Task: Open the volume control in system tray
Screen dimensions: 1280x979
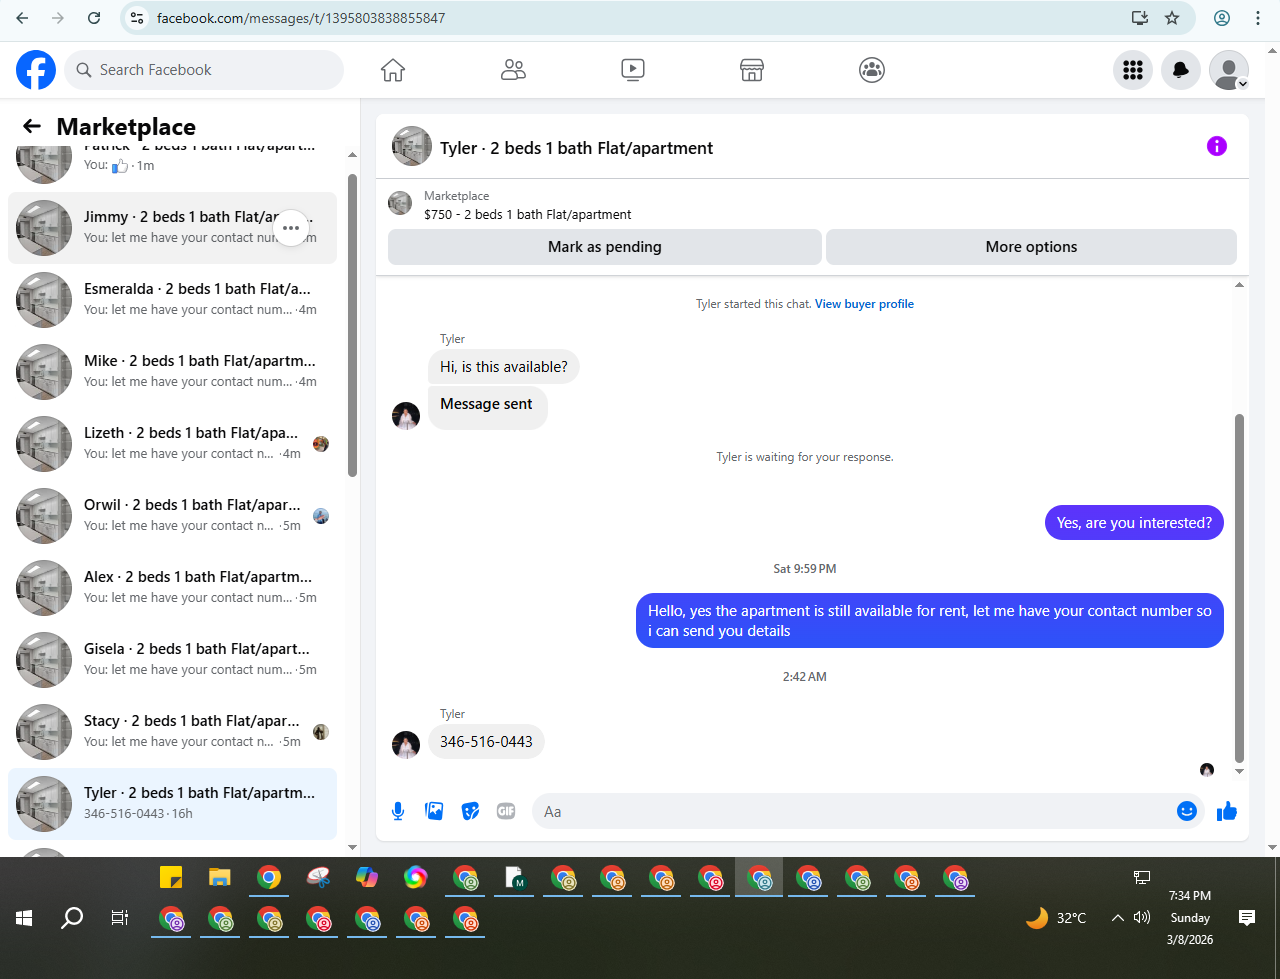Action: tap(1142, 918)
